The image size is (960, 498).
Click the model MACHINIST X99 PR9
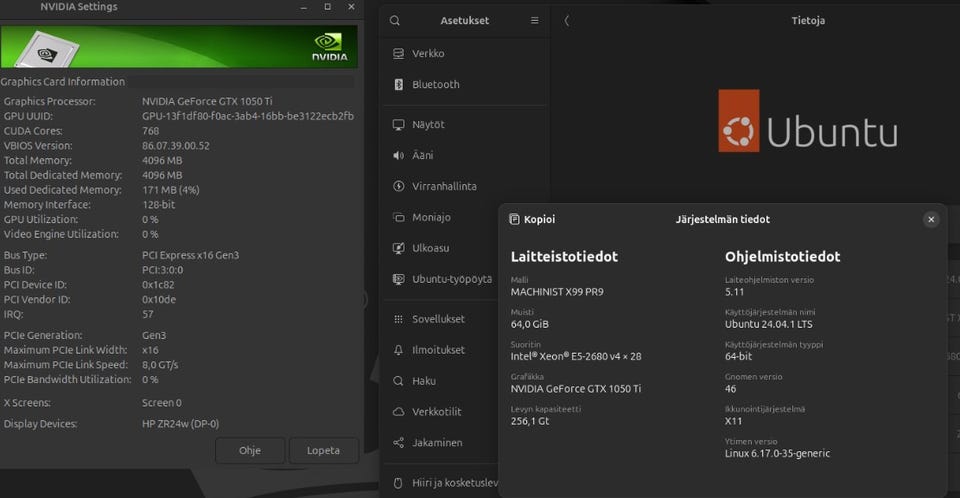(x=557, y=292)
